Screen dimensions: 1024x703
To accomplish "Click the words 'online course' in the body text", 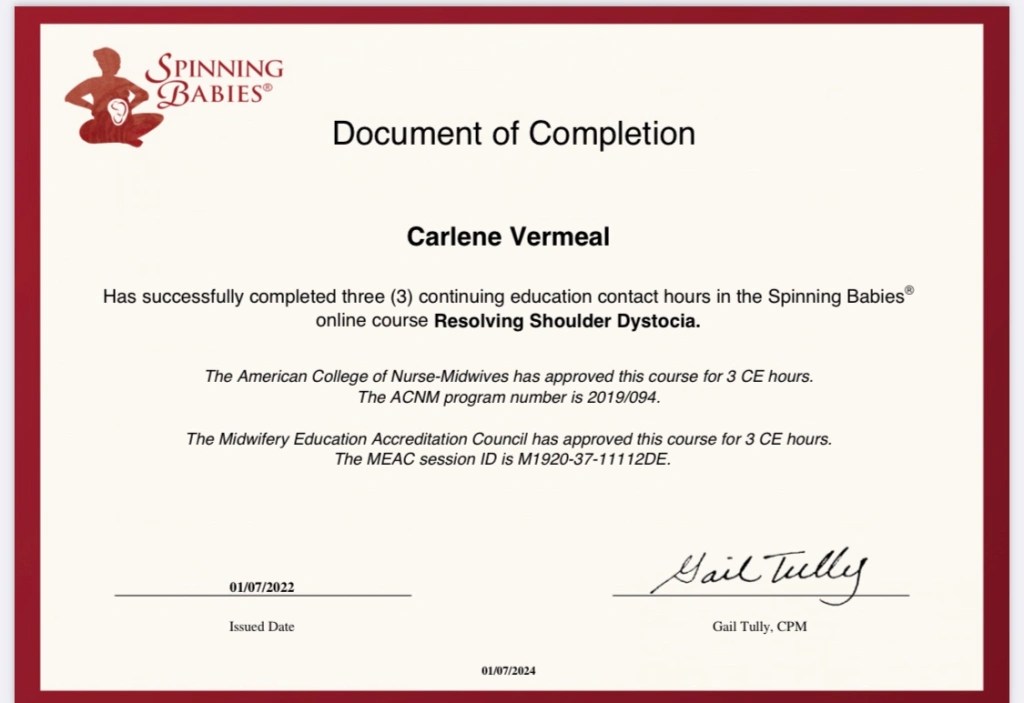I will point(373,322).
